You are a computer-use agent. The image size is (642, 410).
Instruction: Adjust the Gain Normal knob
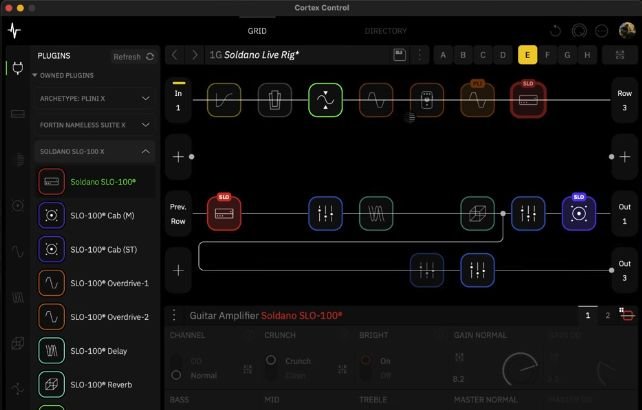coord(520,369)
